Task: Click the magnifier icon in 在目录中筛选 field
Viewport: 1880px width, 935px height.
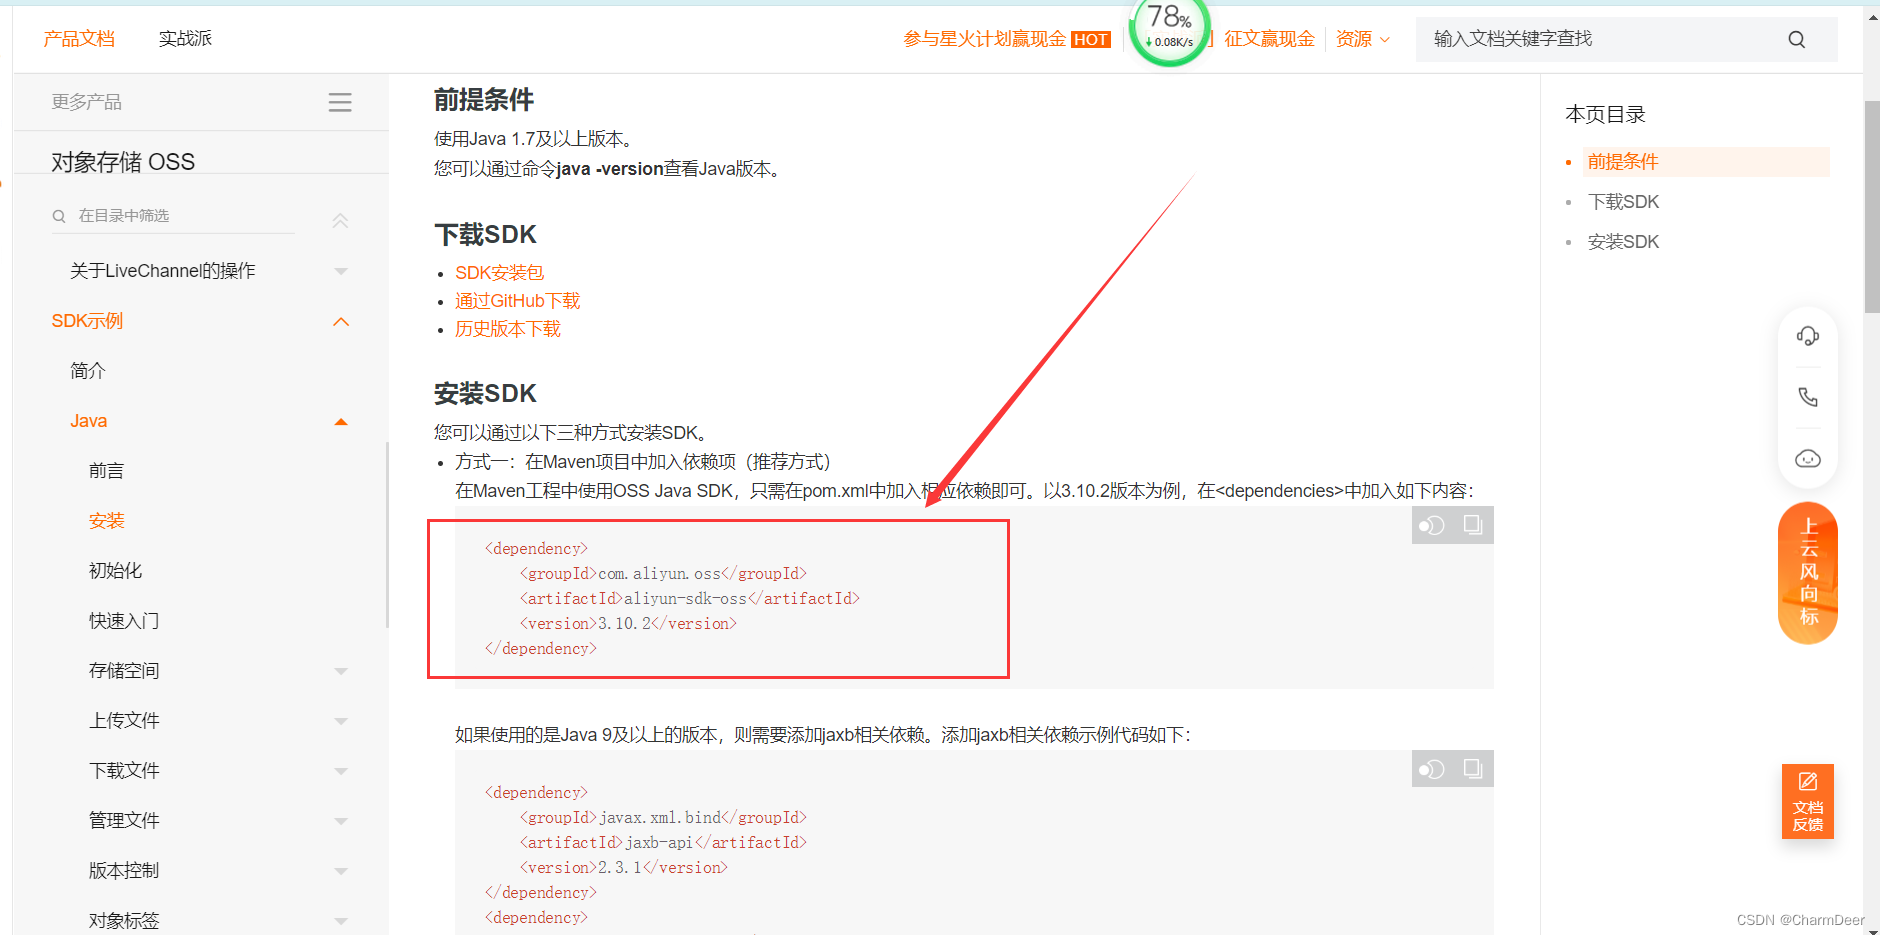Action: pyautogui.click(x=59, y=216)
